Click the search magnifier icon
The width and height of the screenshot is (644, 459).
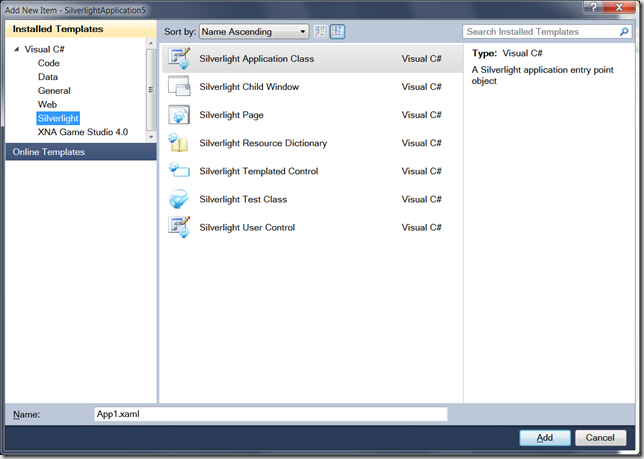point(624,32)
